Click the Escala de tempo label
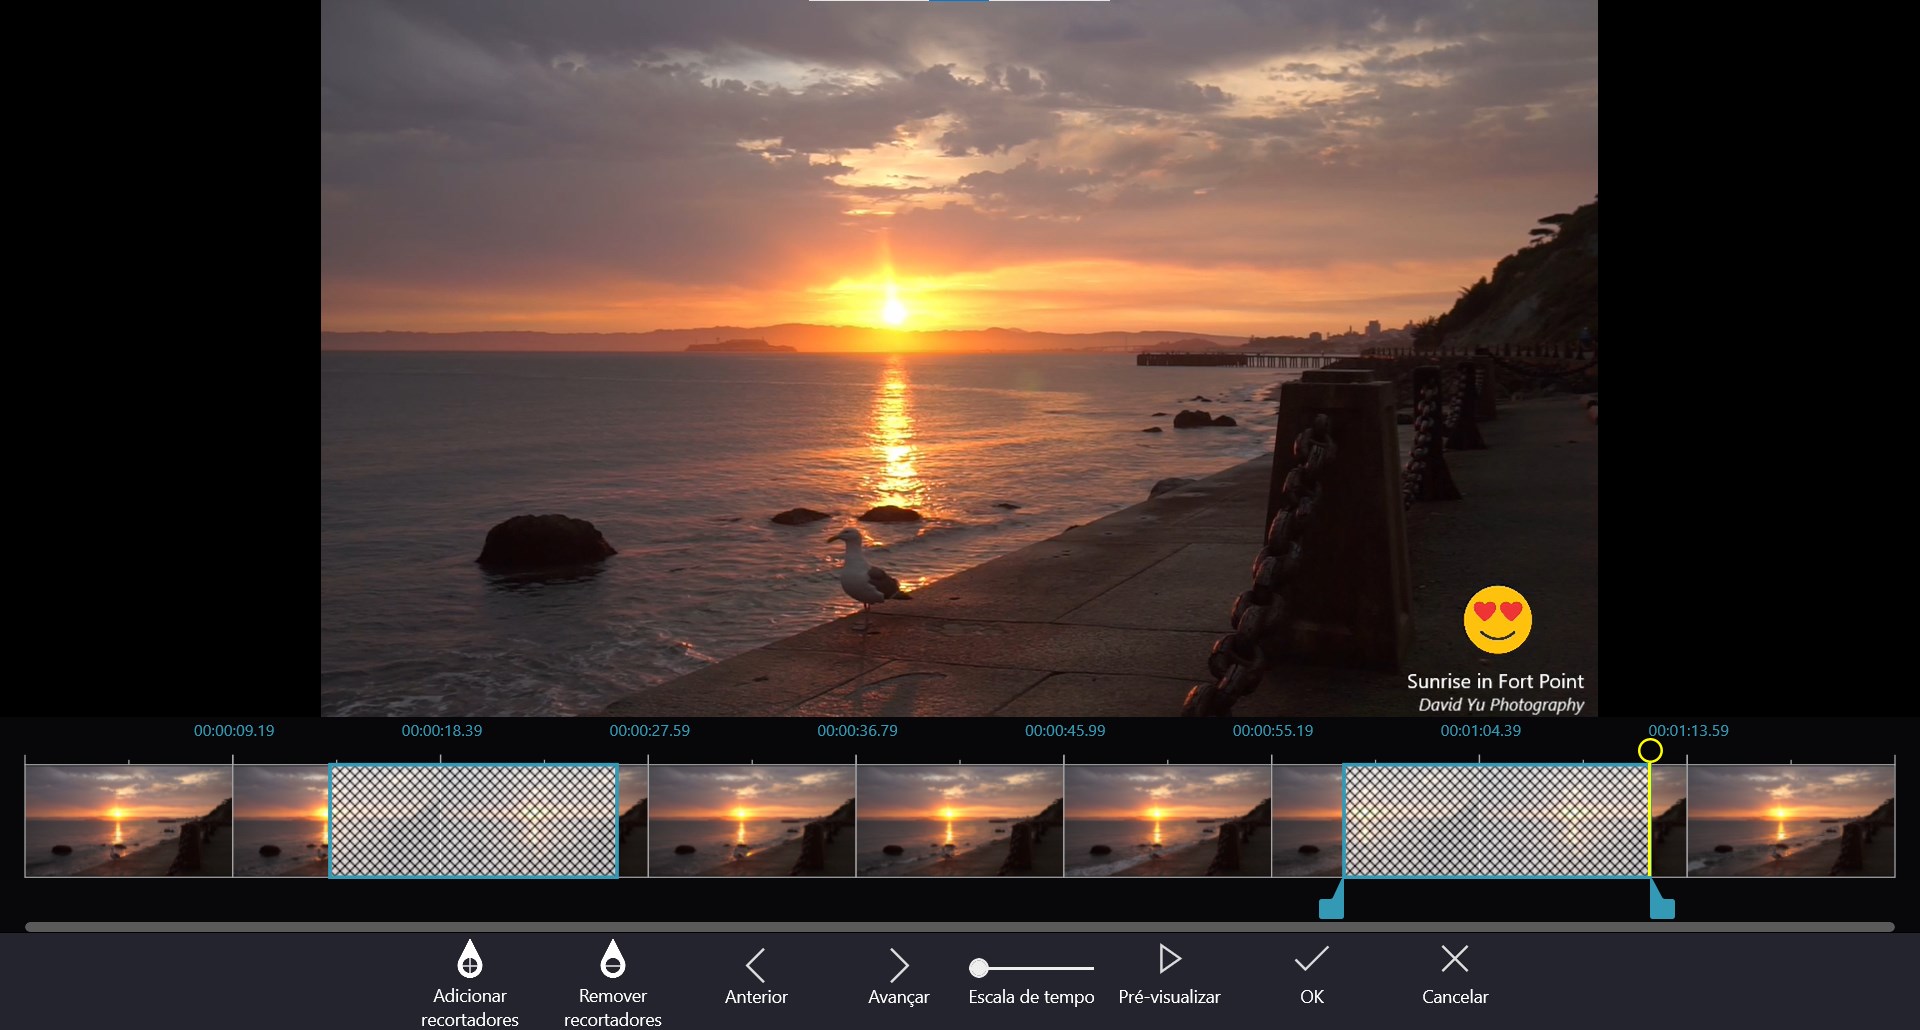The width and height of the screenshot is (1920, 1030). click(1031, 997)
